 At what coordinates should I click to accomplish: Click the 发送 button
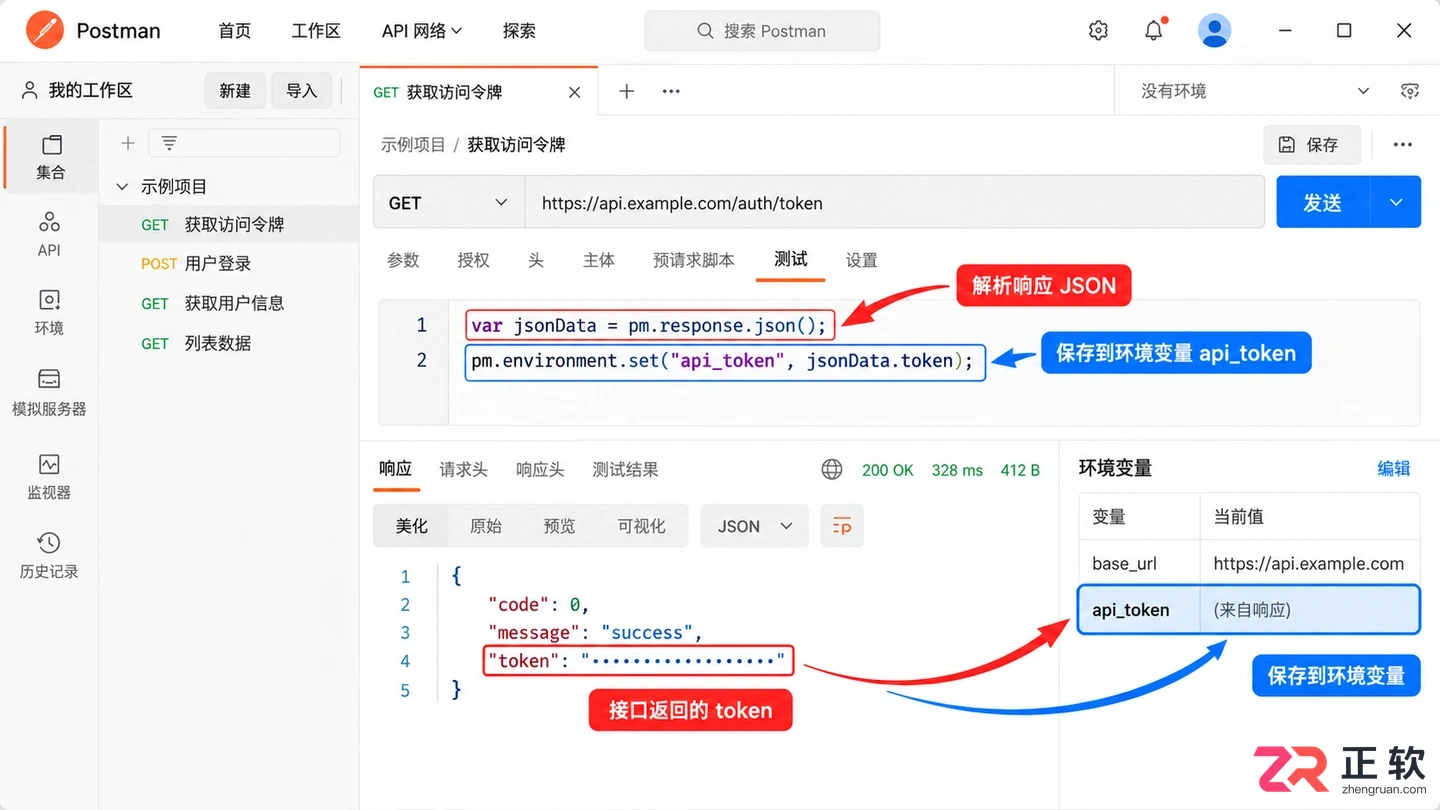1323,202
